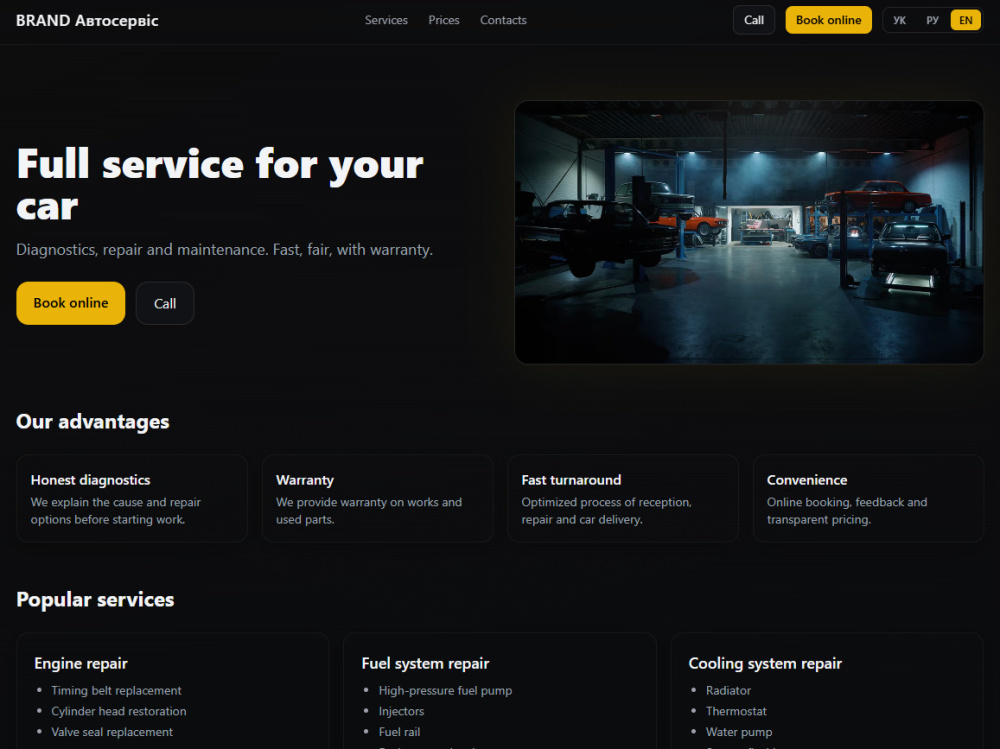
Task: Click 'Timing belt replacement' item
Action: point(116,690)
